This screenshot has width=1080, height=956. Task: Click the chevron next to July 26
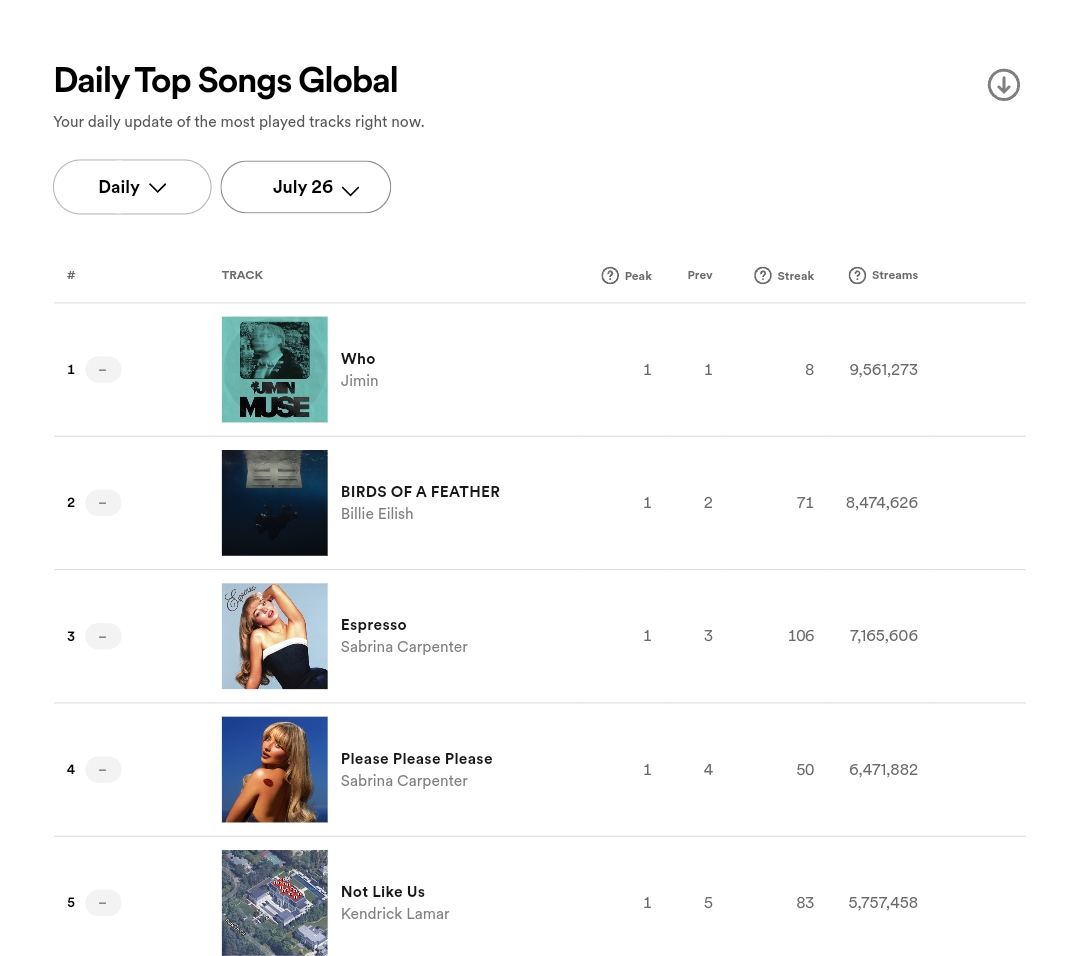351,191
